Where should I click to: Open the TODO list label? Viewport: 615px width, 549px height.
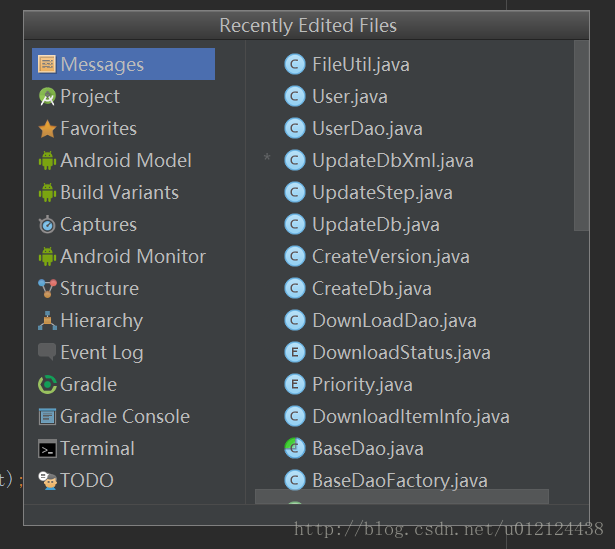[87, 480]
